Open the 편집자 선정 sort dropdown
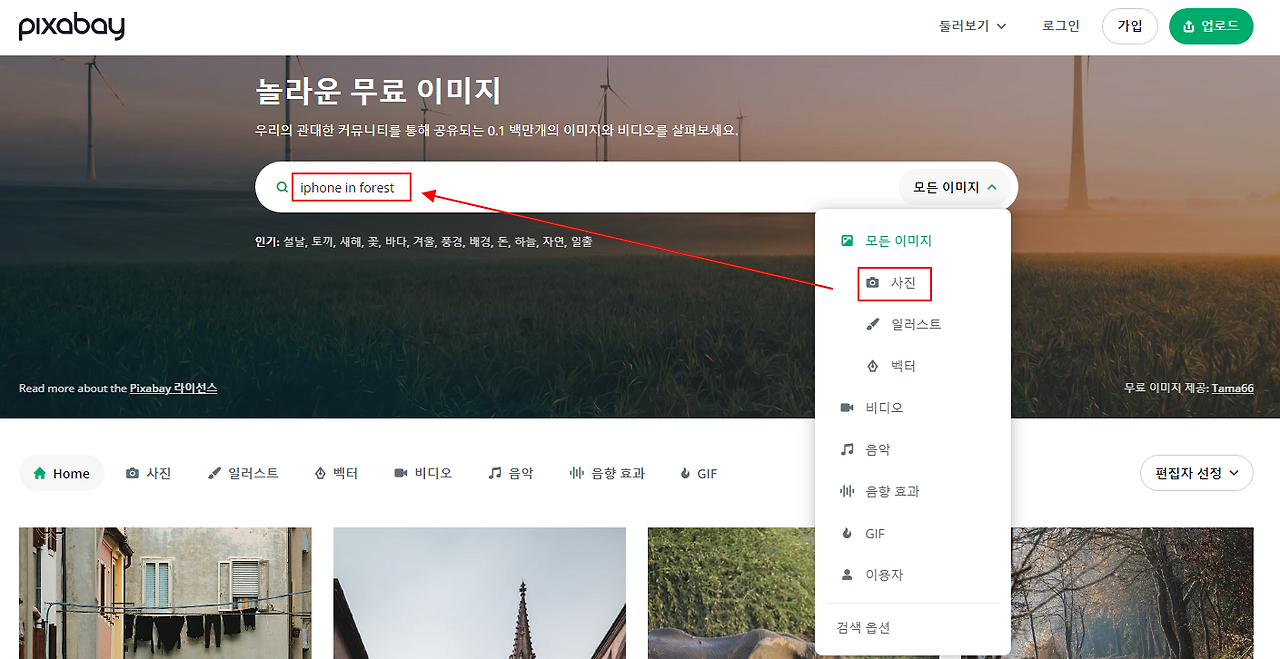 (1197, 473)
